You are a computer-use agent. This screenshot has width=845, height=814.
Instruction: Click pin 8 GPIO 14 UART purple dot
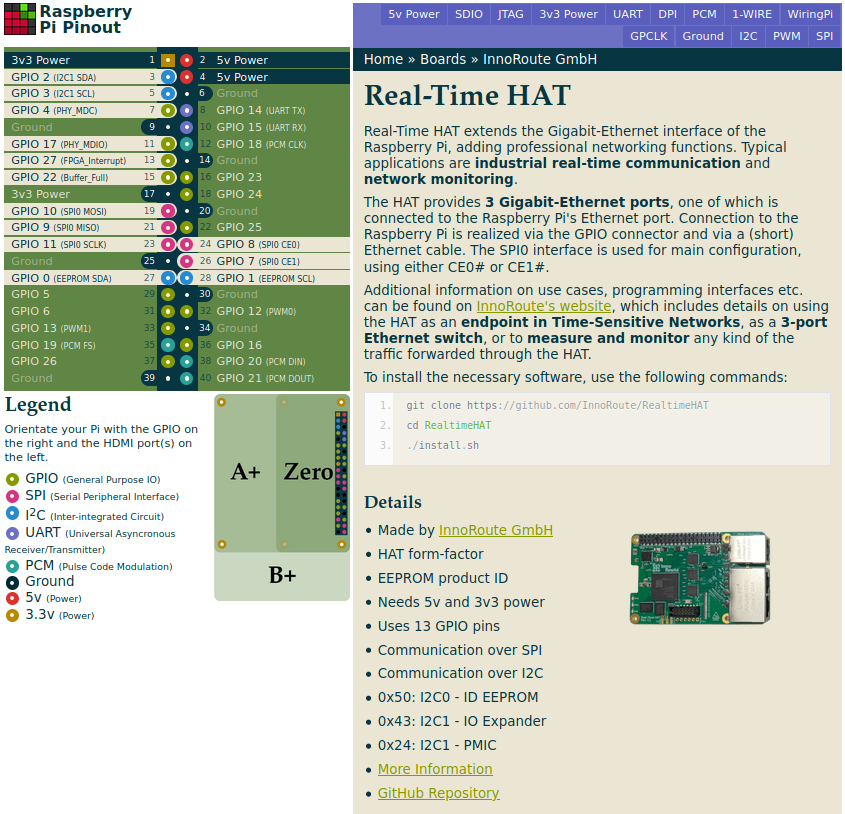click(186, 111)
